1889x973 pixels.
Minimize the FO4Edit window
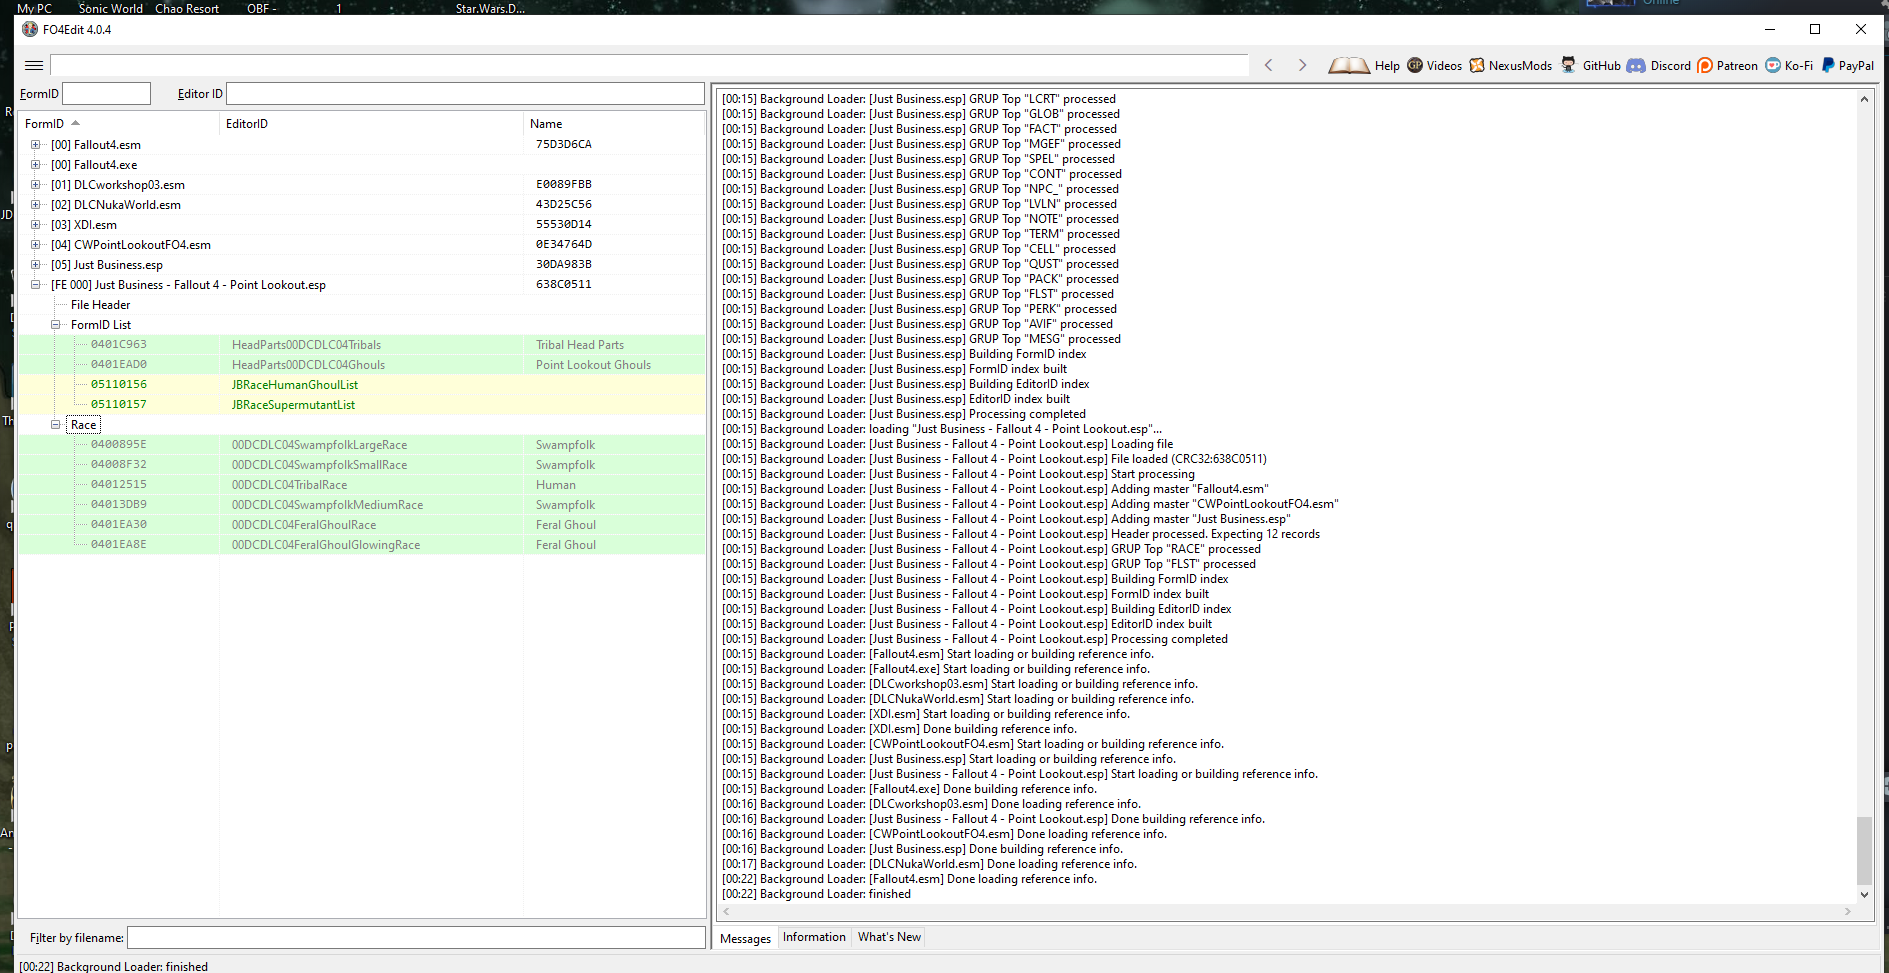(1769, 29)
